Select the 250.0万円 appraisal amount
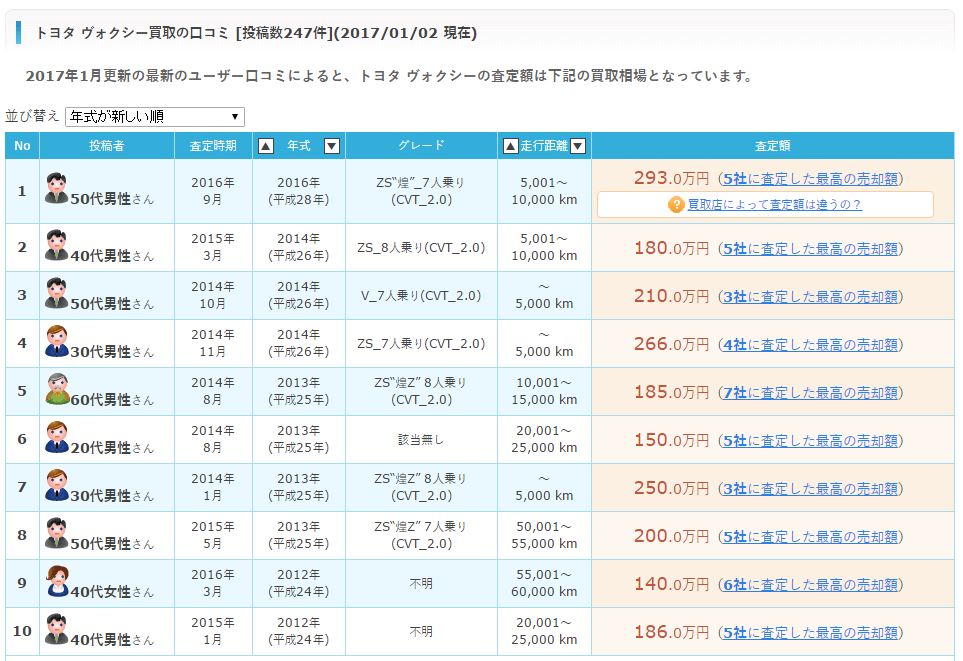Image resolution: width=963 pixels, height=661 pixels. 671,488
